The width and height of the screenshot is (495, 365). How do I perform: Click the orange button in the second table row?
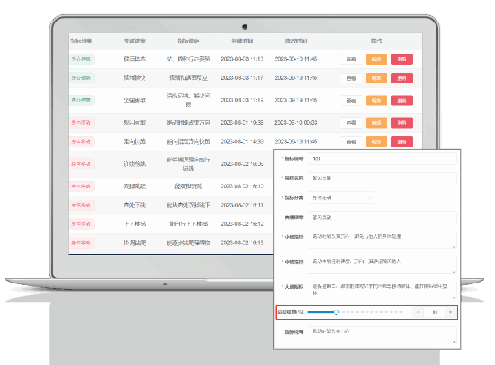point(376,78)
